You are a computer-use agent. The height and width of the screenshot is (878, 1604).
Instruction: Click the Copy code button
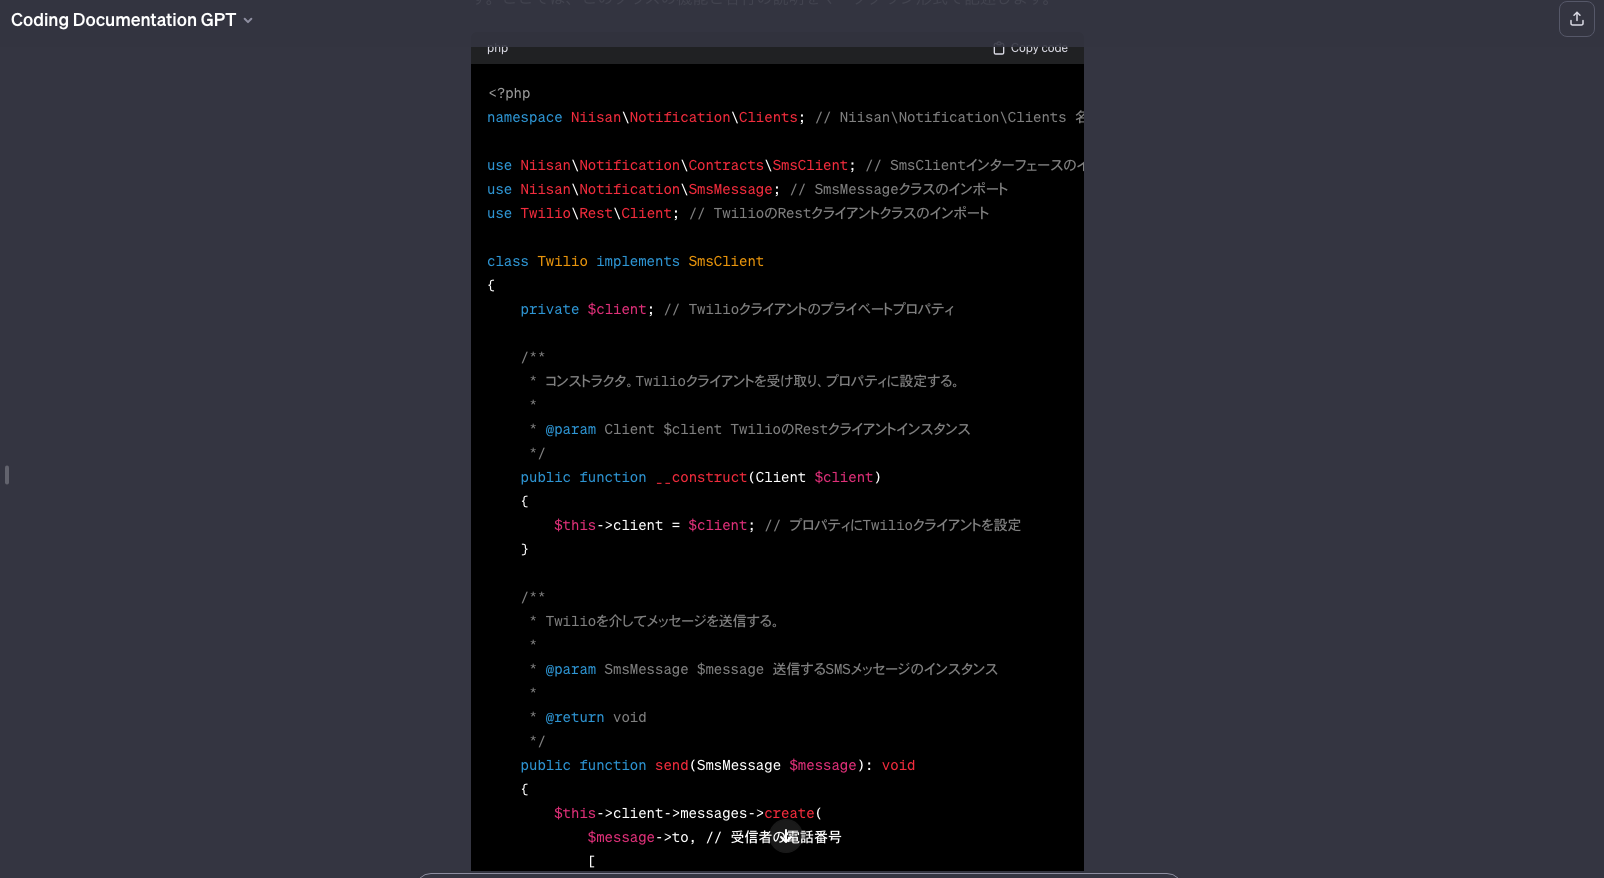(x=1030, y=48)
